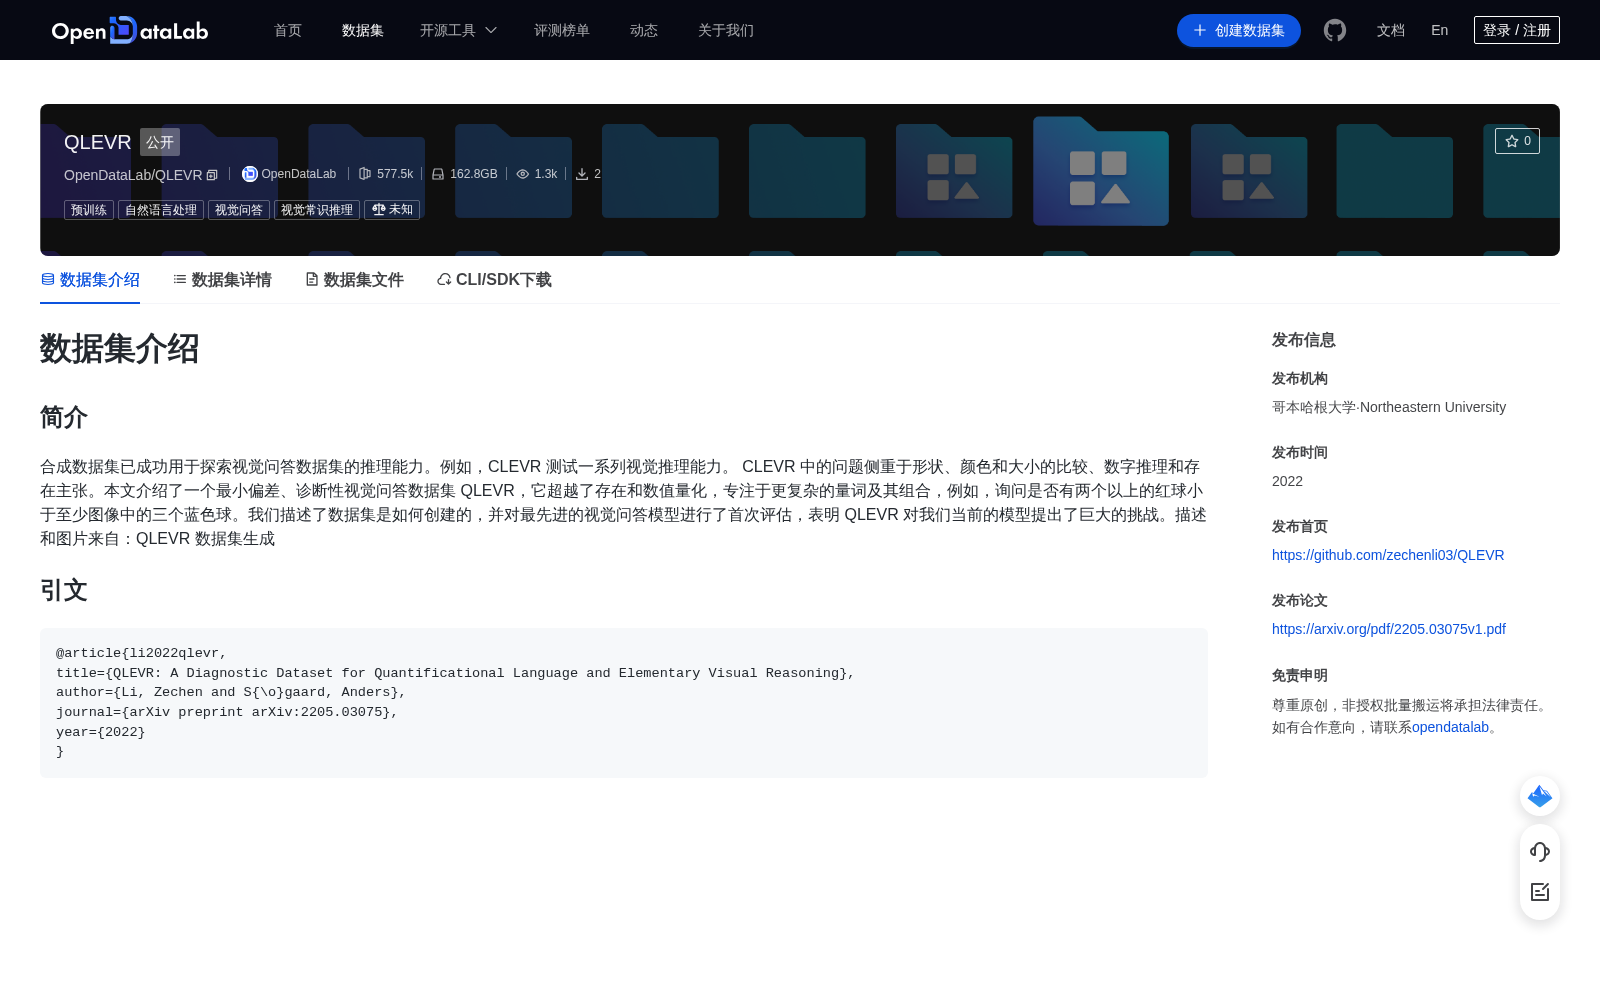1600x1000 pixels.
Task: Switch to the 数据集详情 tab
Action: (x=222, y=280)
